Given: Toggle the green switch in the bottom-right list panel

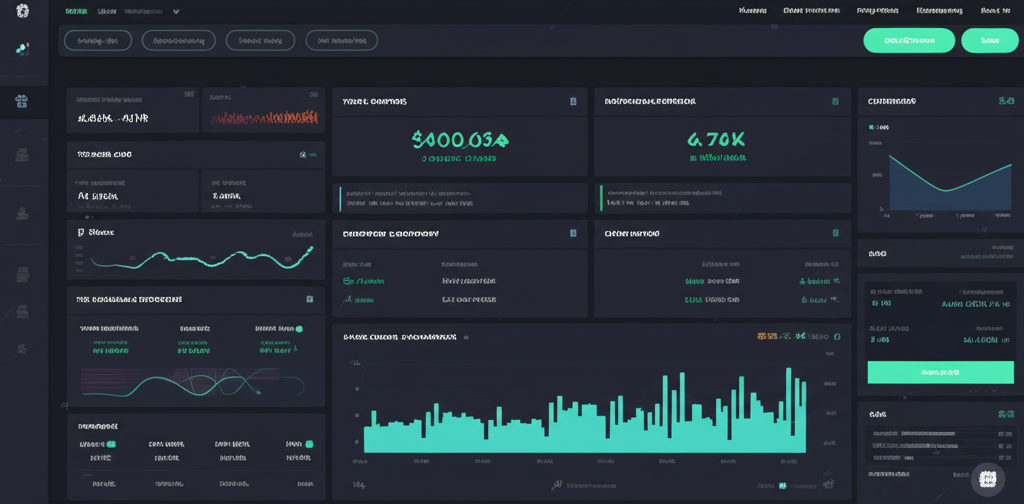Looking at the screenshot, I should point(1005,413).
